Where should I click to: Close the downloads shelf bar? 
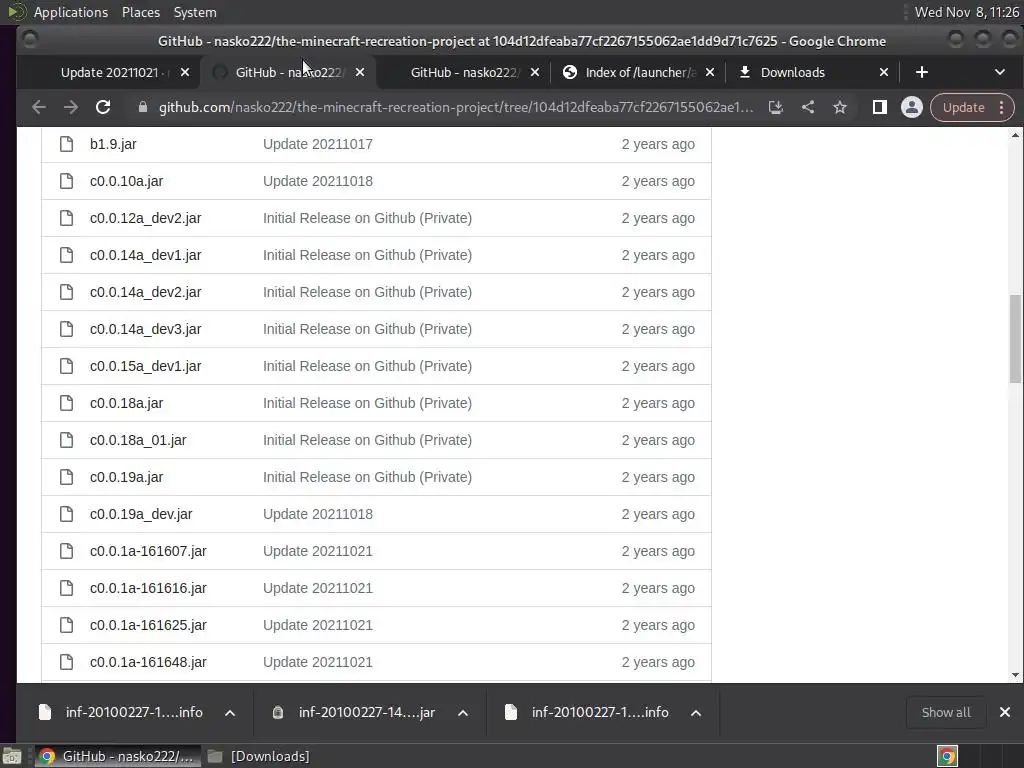coord(1004,712)
